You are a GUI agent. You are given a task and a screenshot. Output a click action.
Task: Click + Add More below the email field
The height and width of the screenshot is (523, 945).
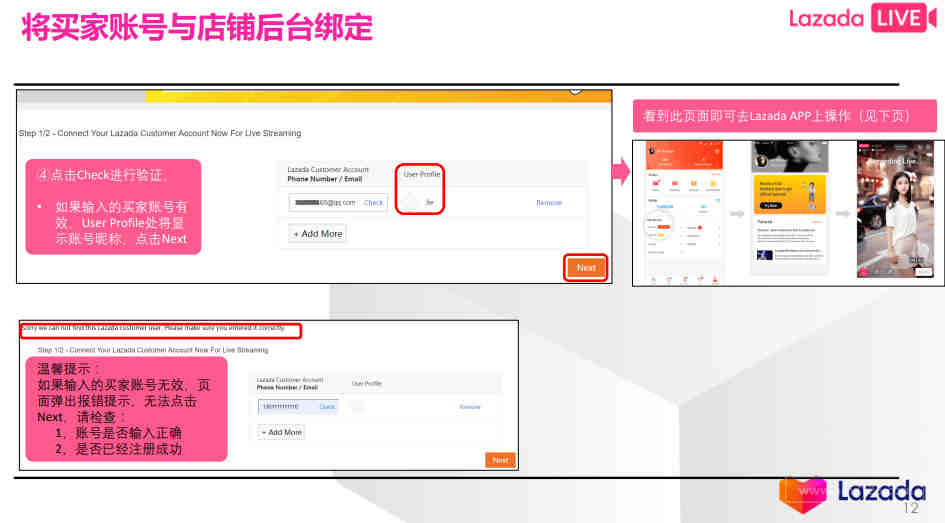318,234
